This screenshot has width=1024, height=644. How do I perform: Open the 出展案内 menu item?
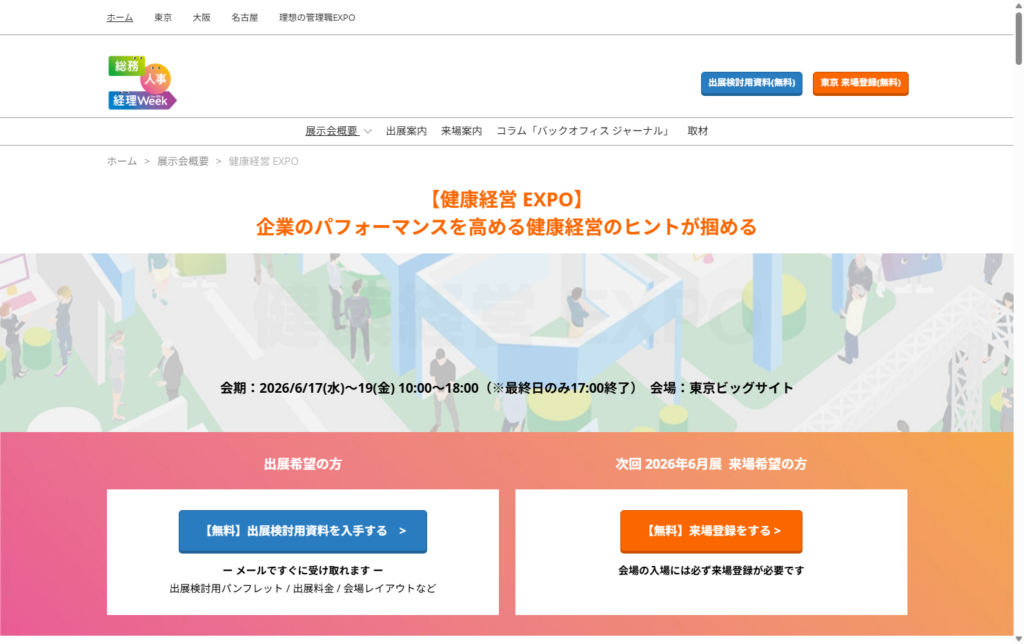coord(406,131)
